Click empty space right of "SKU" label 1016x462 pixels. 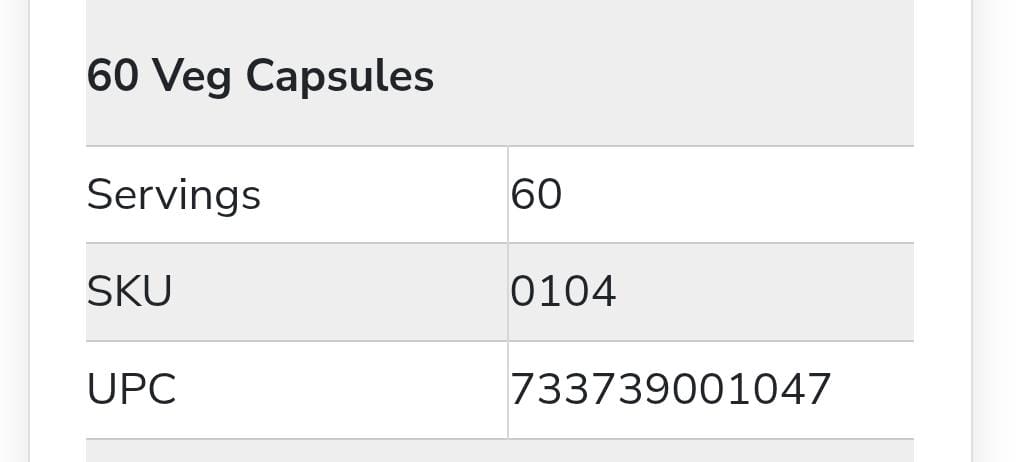[x=340, y=291]
